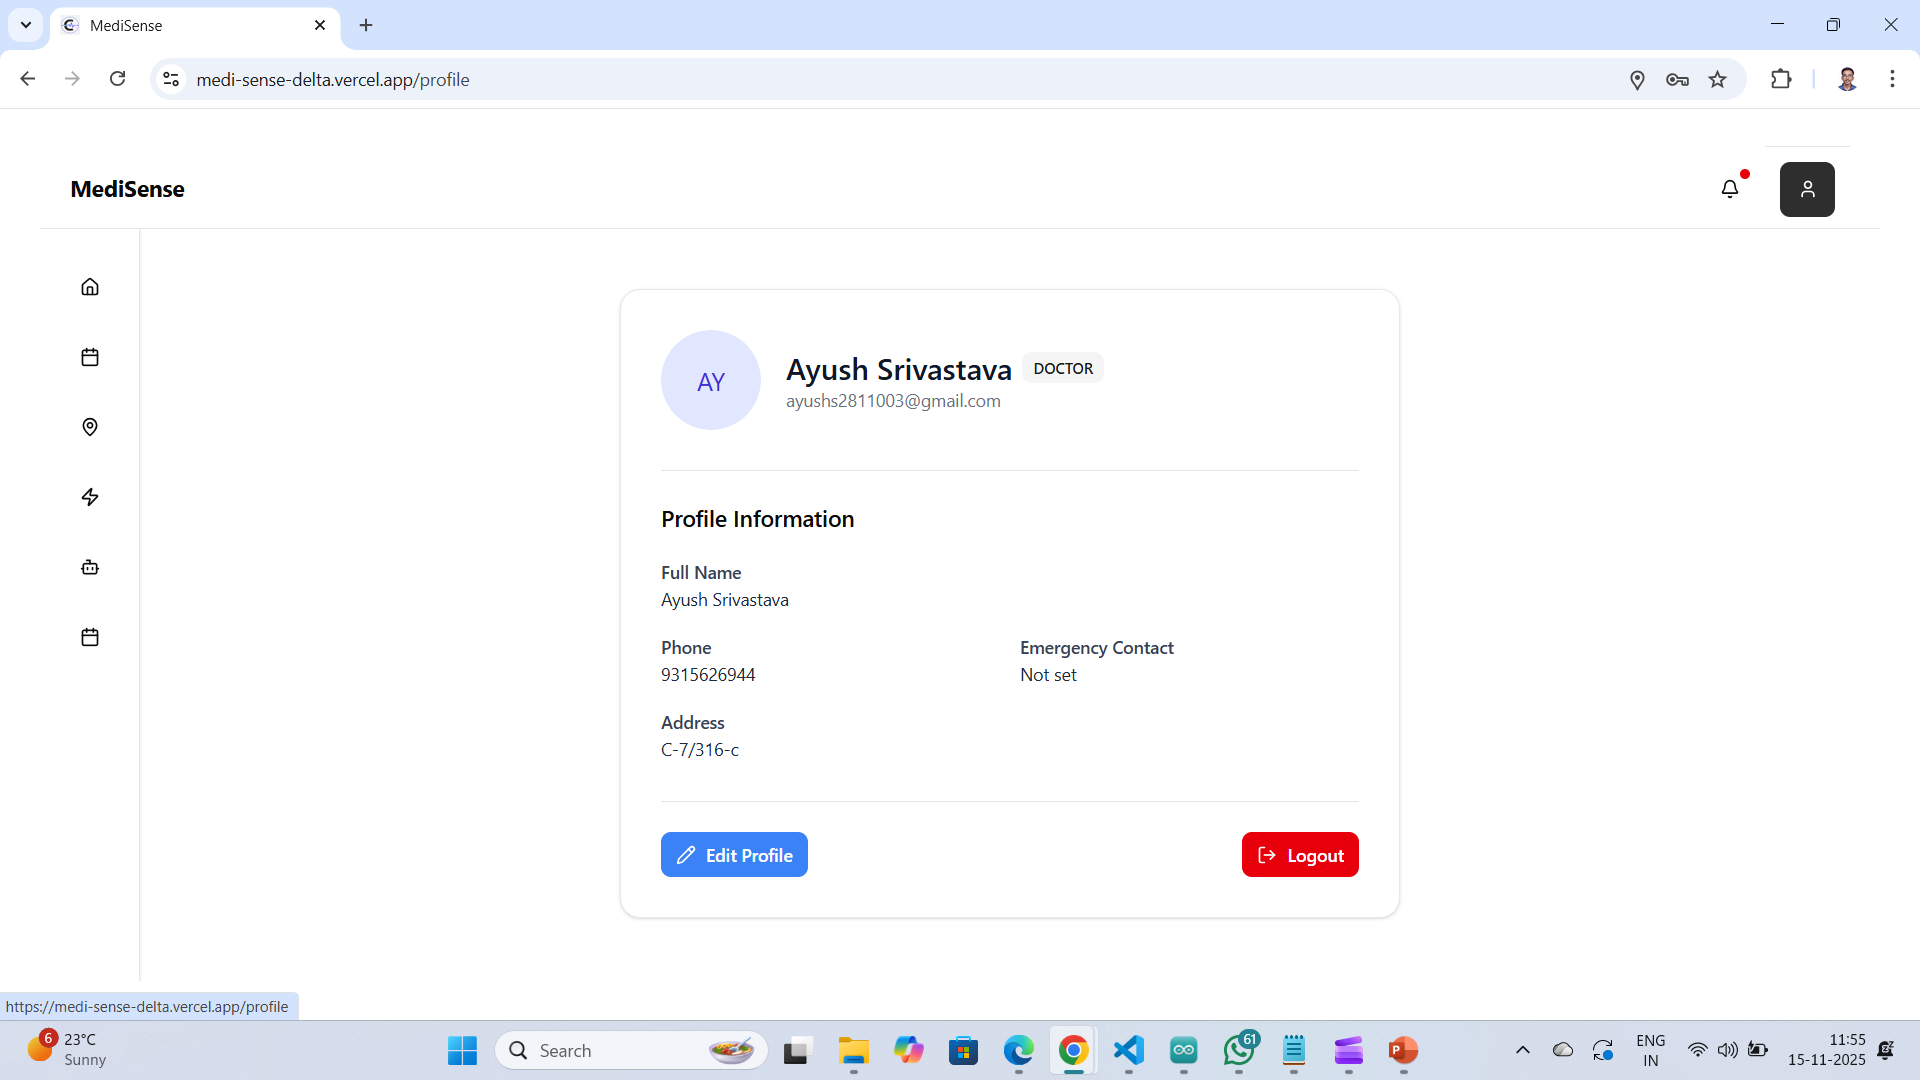Image resolution: width=1920 pixels, height=1080 pixels.
Task: Open a new browser tab
Action: 366,25
